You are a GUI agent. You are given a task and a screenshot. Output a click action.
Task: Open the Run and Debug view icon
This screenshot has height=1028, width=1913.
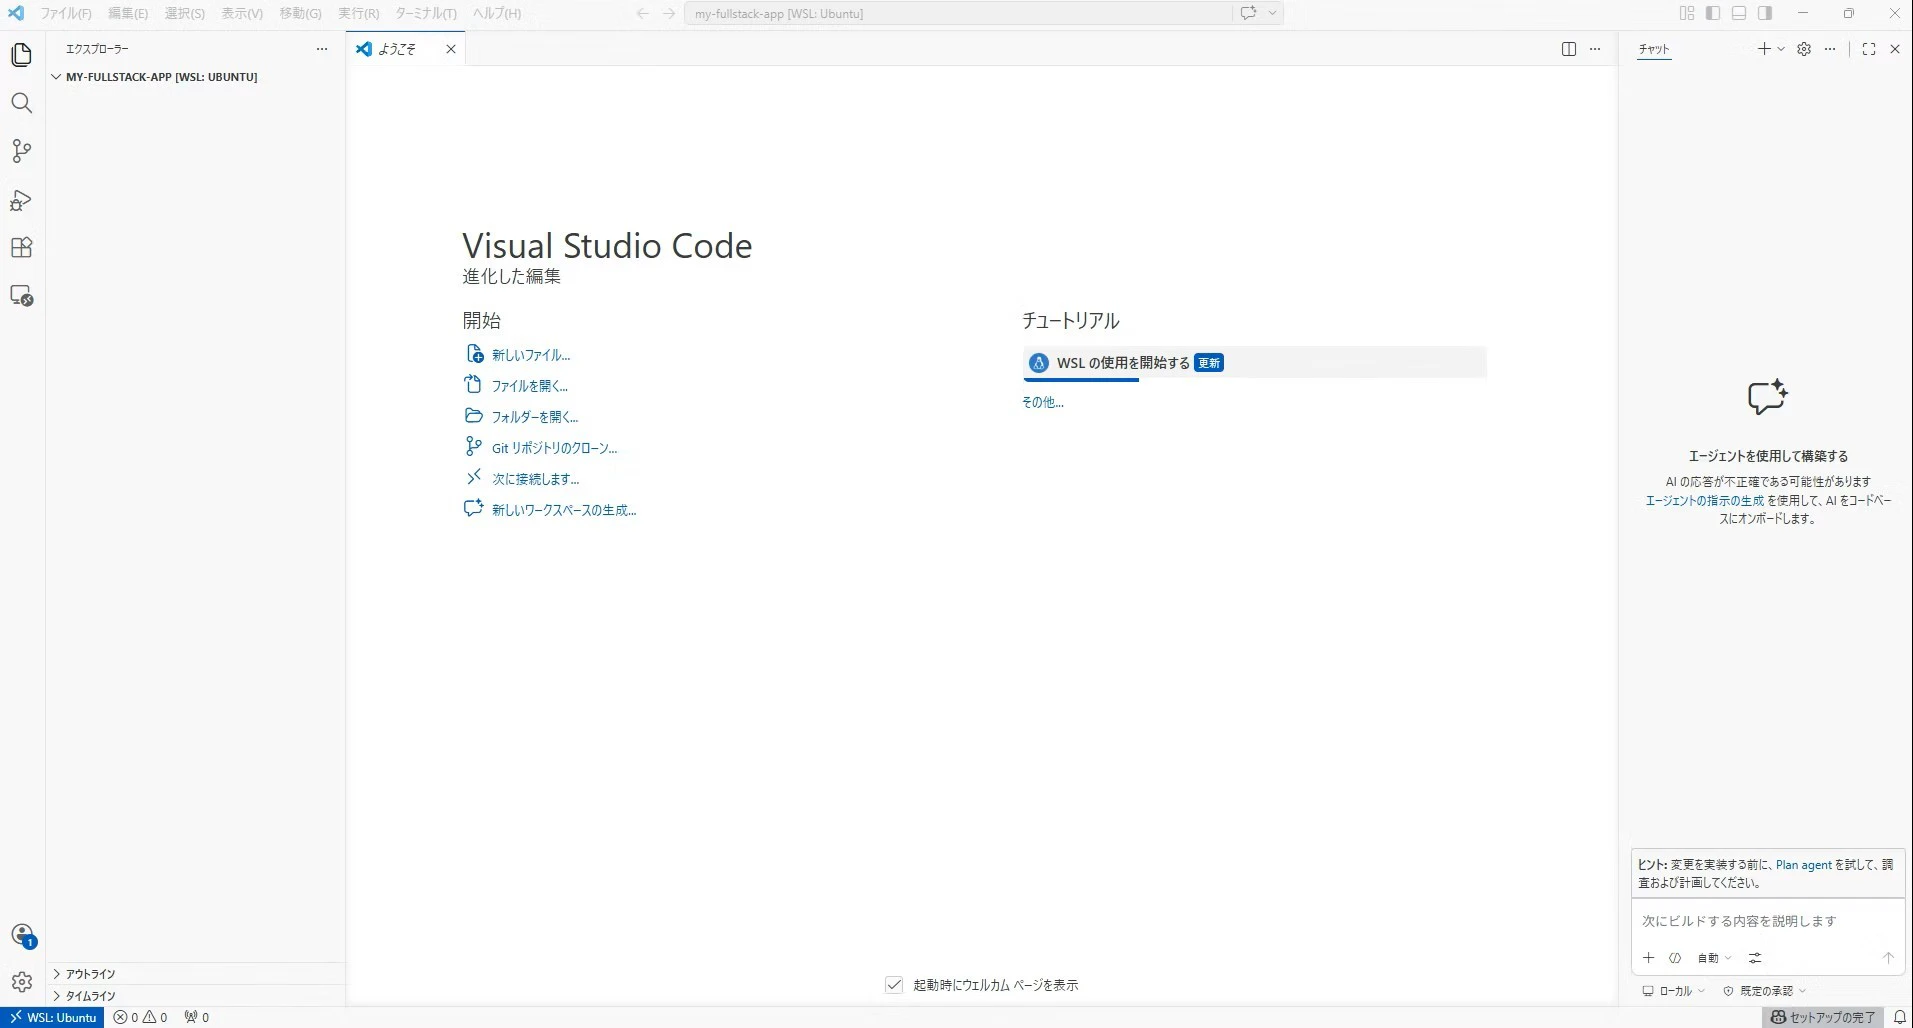(22, 200)
